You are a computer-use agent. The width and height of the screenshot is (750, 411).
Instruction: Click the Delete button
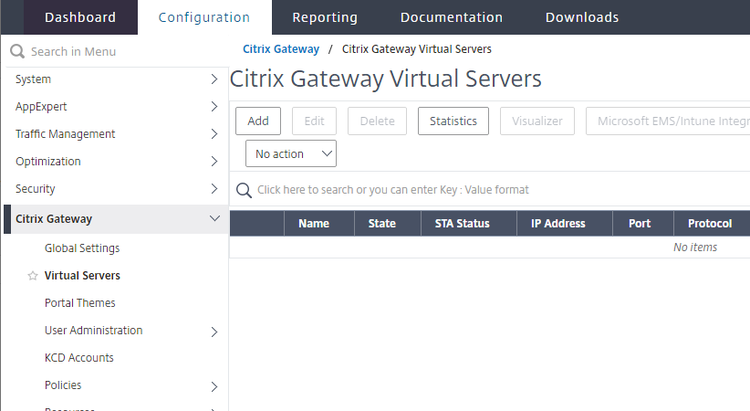coord(377,121)
